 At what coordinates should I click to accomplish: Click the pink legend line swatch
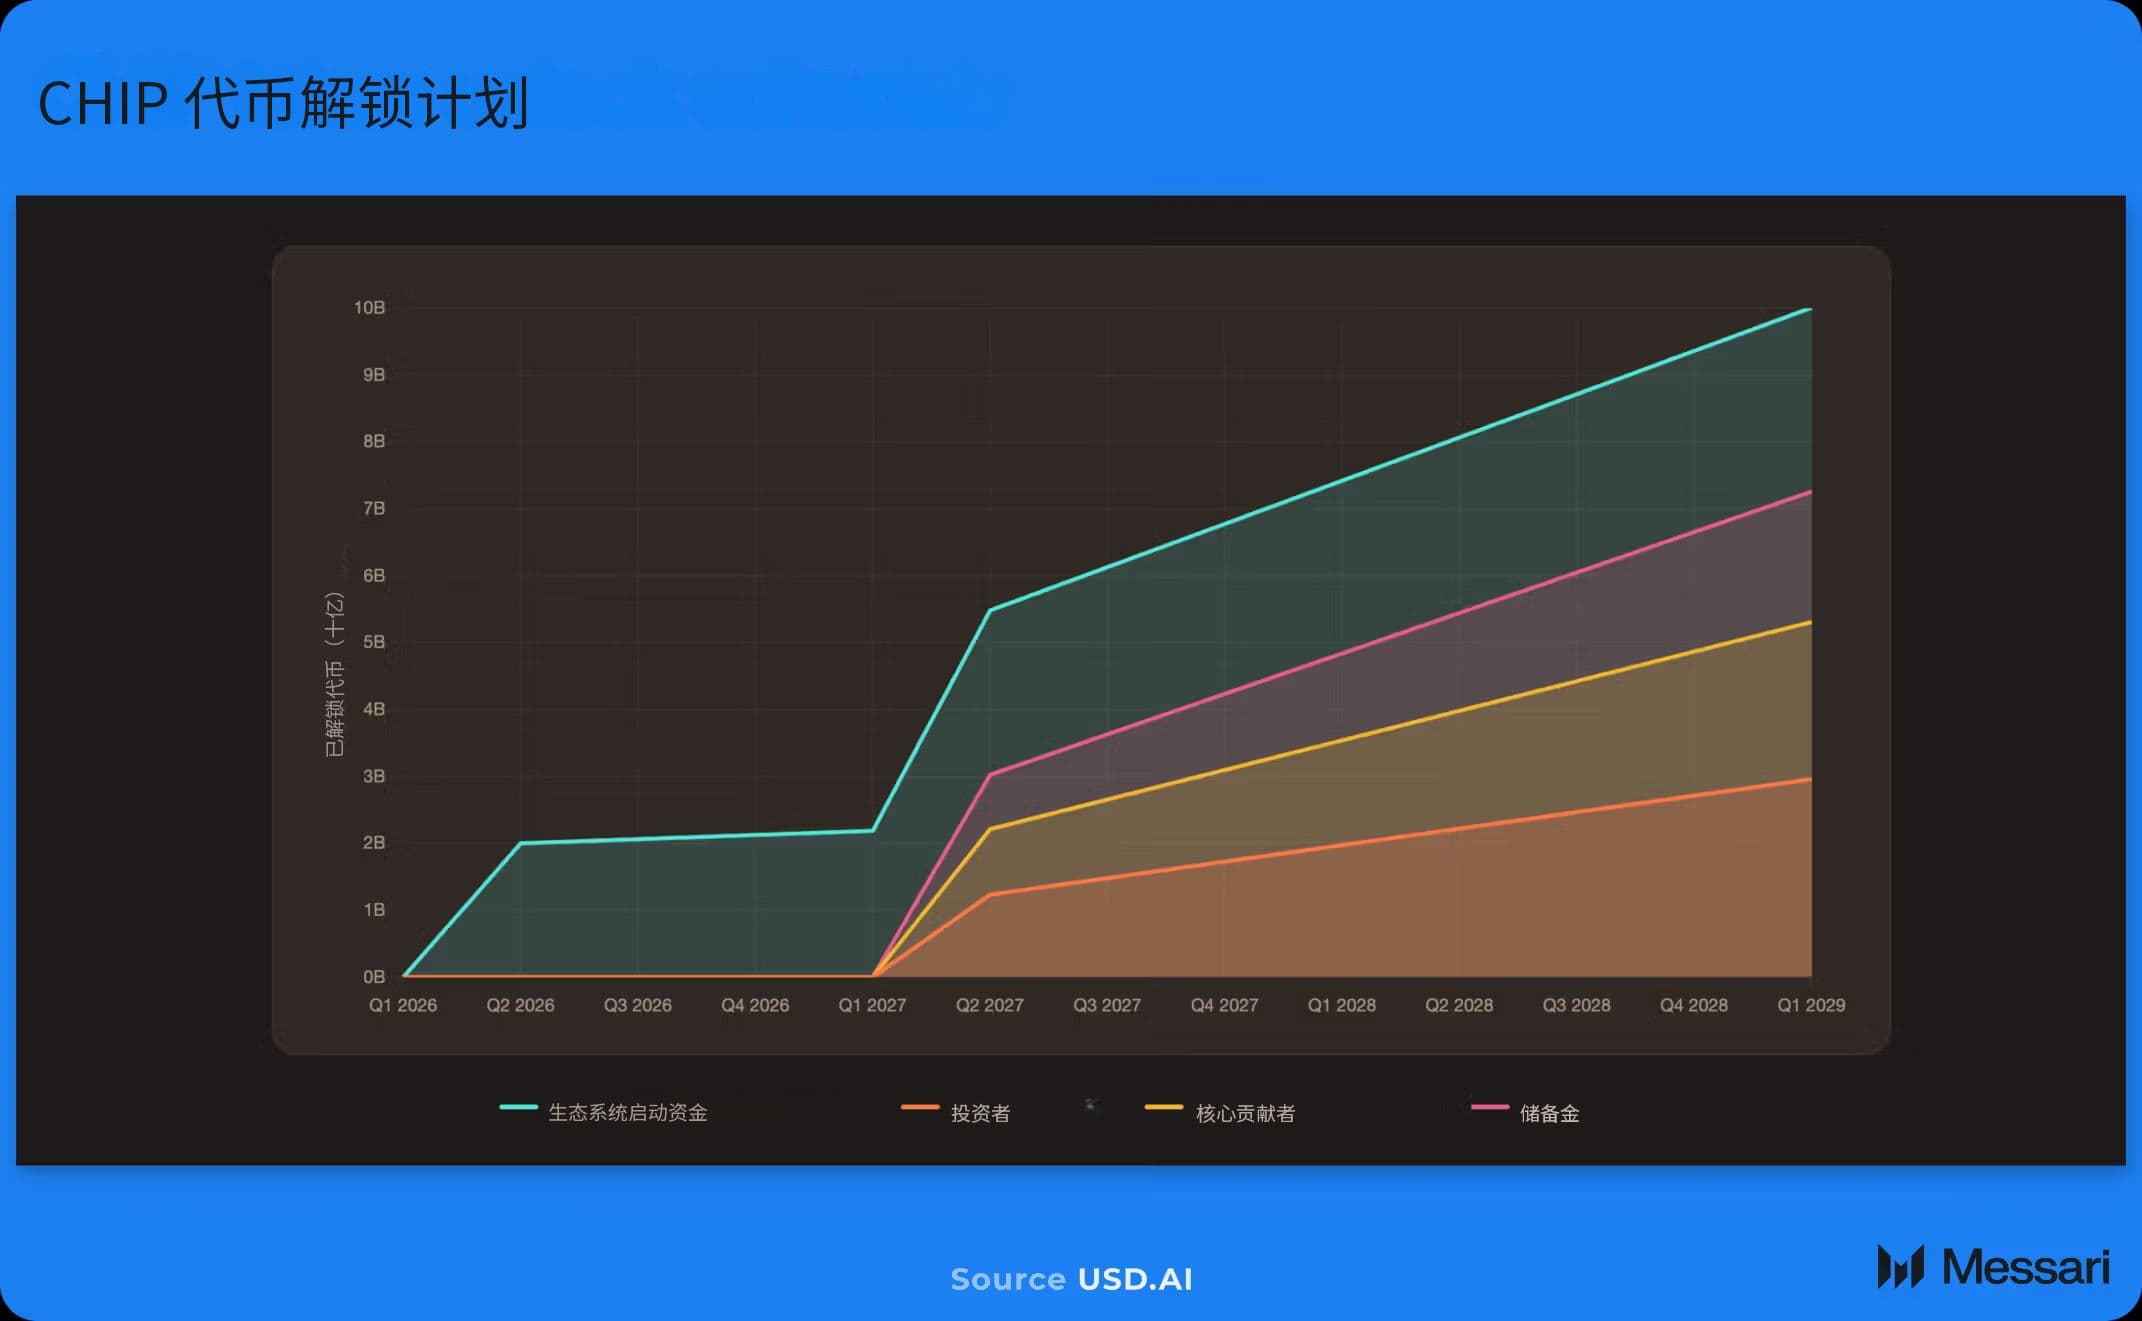[x=1490, y=1107]
